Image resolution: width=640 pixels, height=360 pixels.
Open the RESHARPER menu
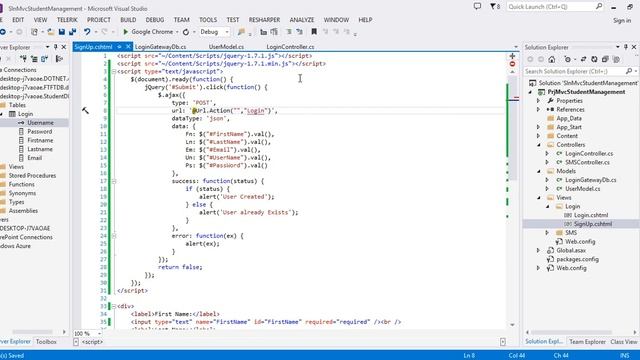[x=264, y=20]
